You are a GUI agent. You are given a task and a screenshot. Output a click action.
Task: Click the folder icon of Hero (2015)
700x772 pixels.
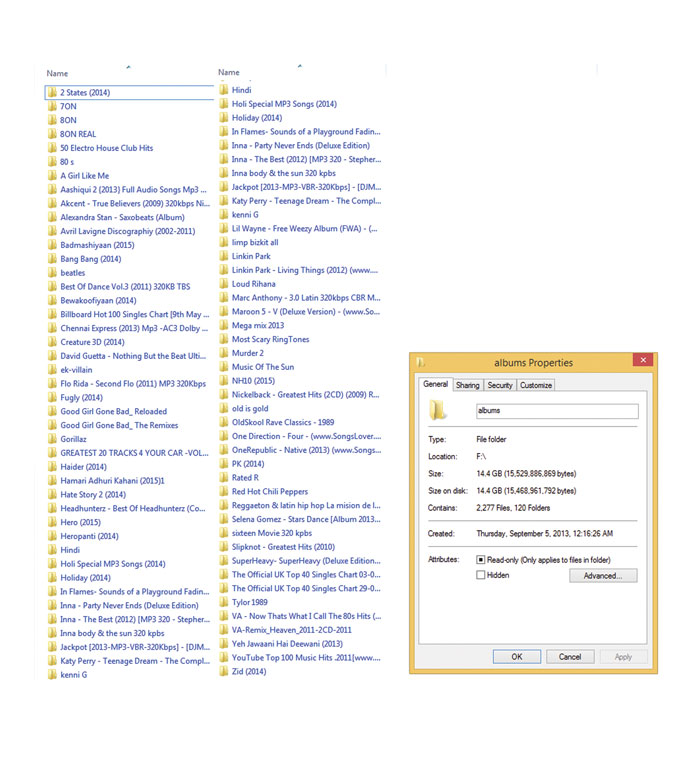coord(52,522)
